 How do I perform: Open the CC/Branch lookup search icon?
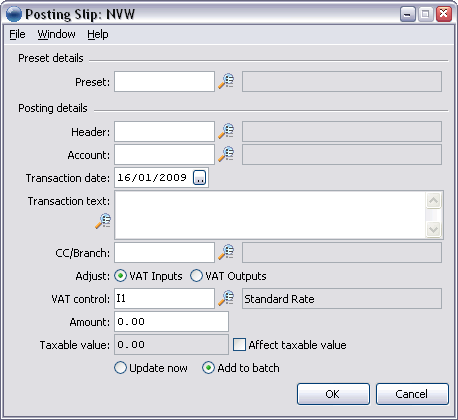(x=226, y=252)
